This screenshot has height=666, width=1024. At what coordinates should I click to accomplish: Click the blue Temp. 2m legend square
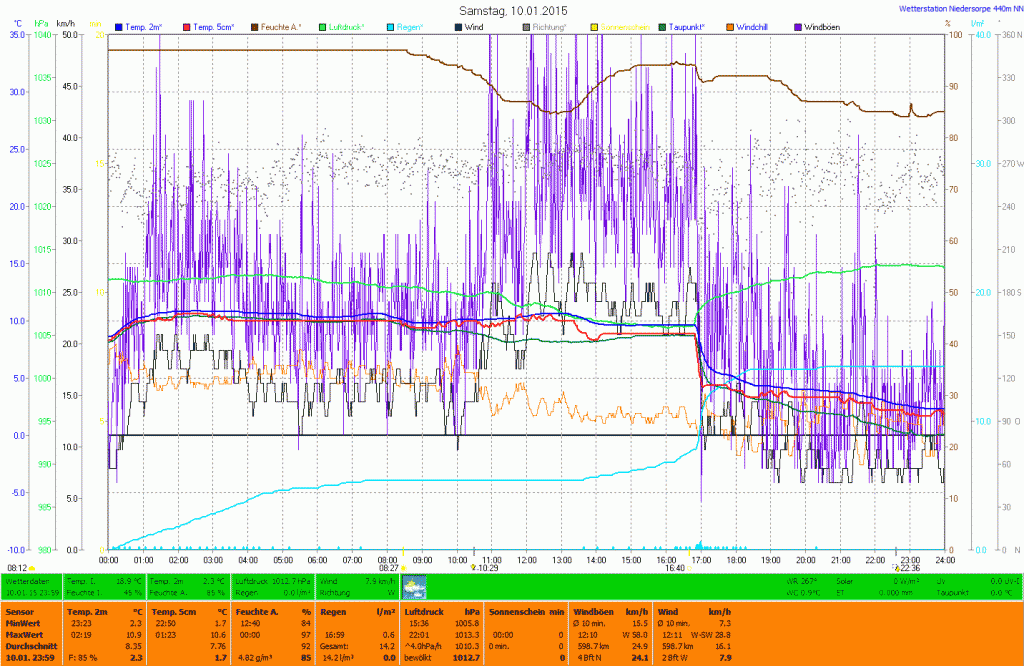(x=119, y=27)
